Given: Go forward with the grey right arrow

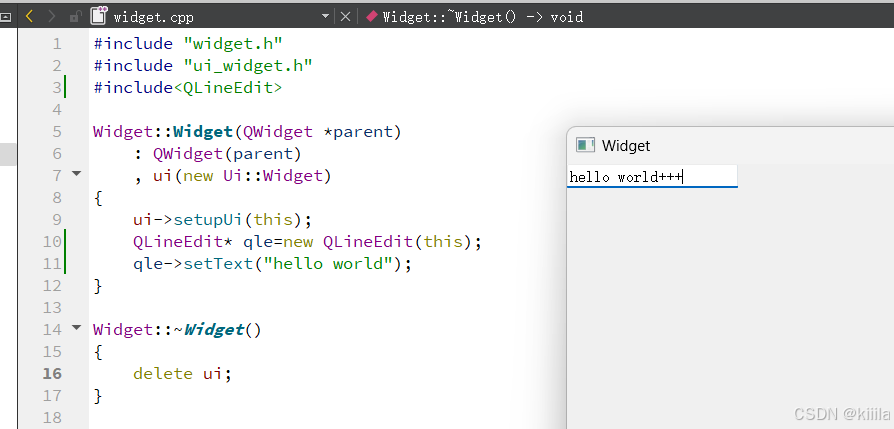Looking at the screenshot, I should pyautogui.click(x=52, y=17).
